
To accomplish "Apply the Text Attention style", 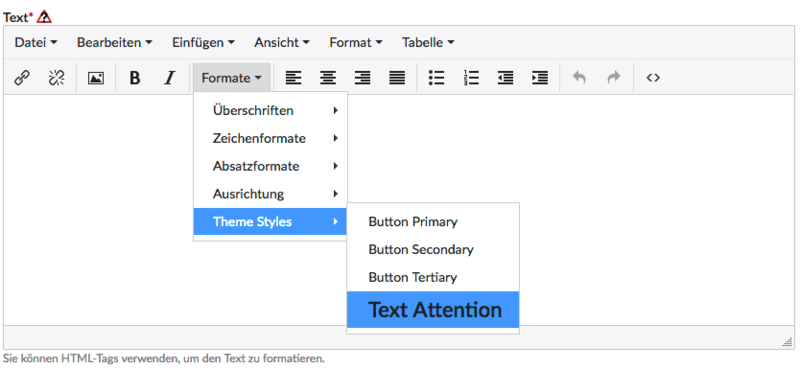I will pos(433,310).
